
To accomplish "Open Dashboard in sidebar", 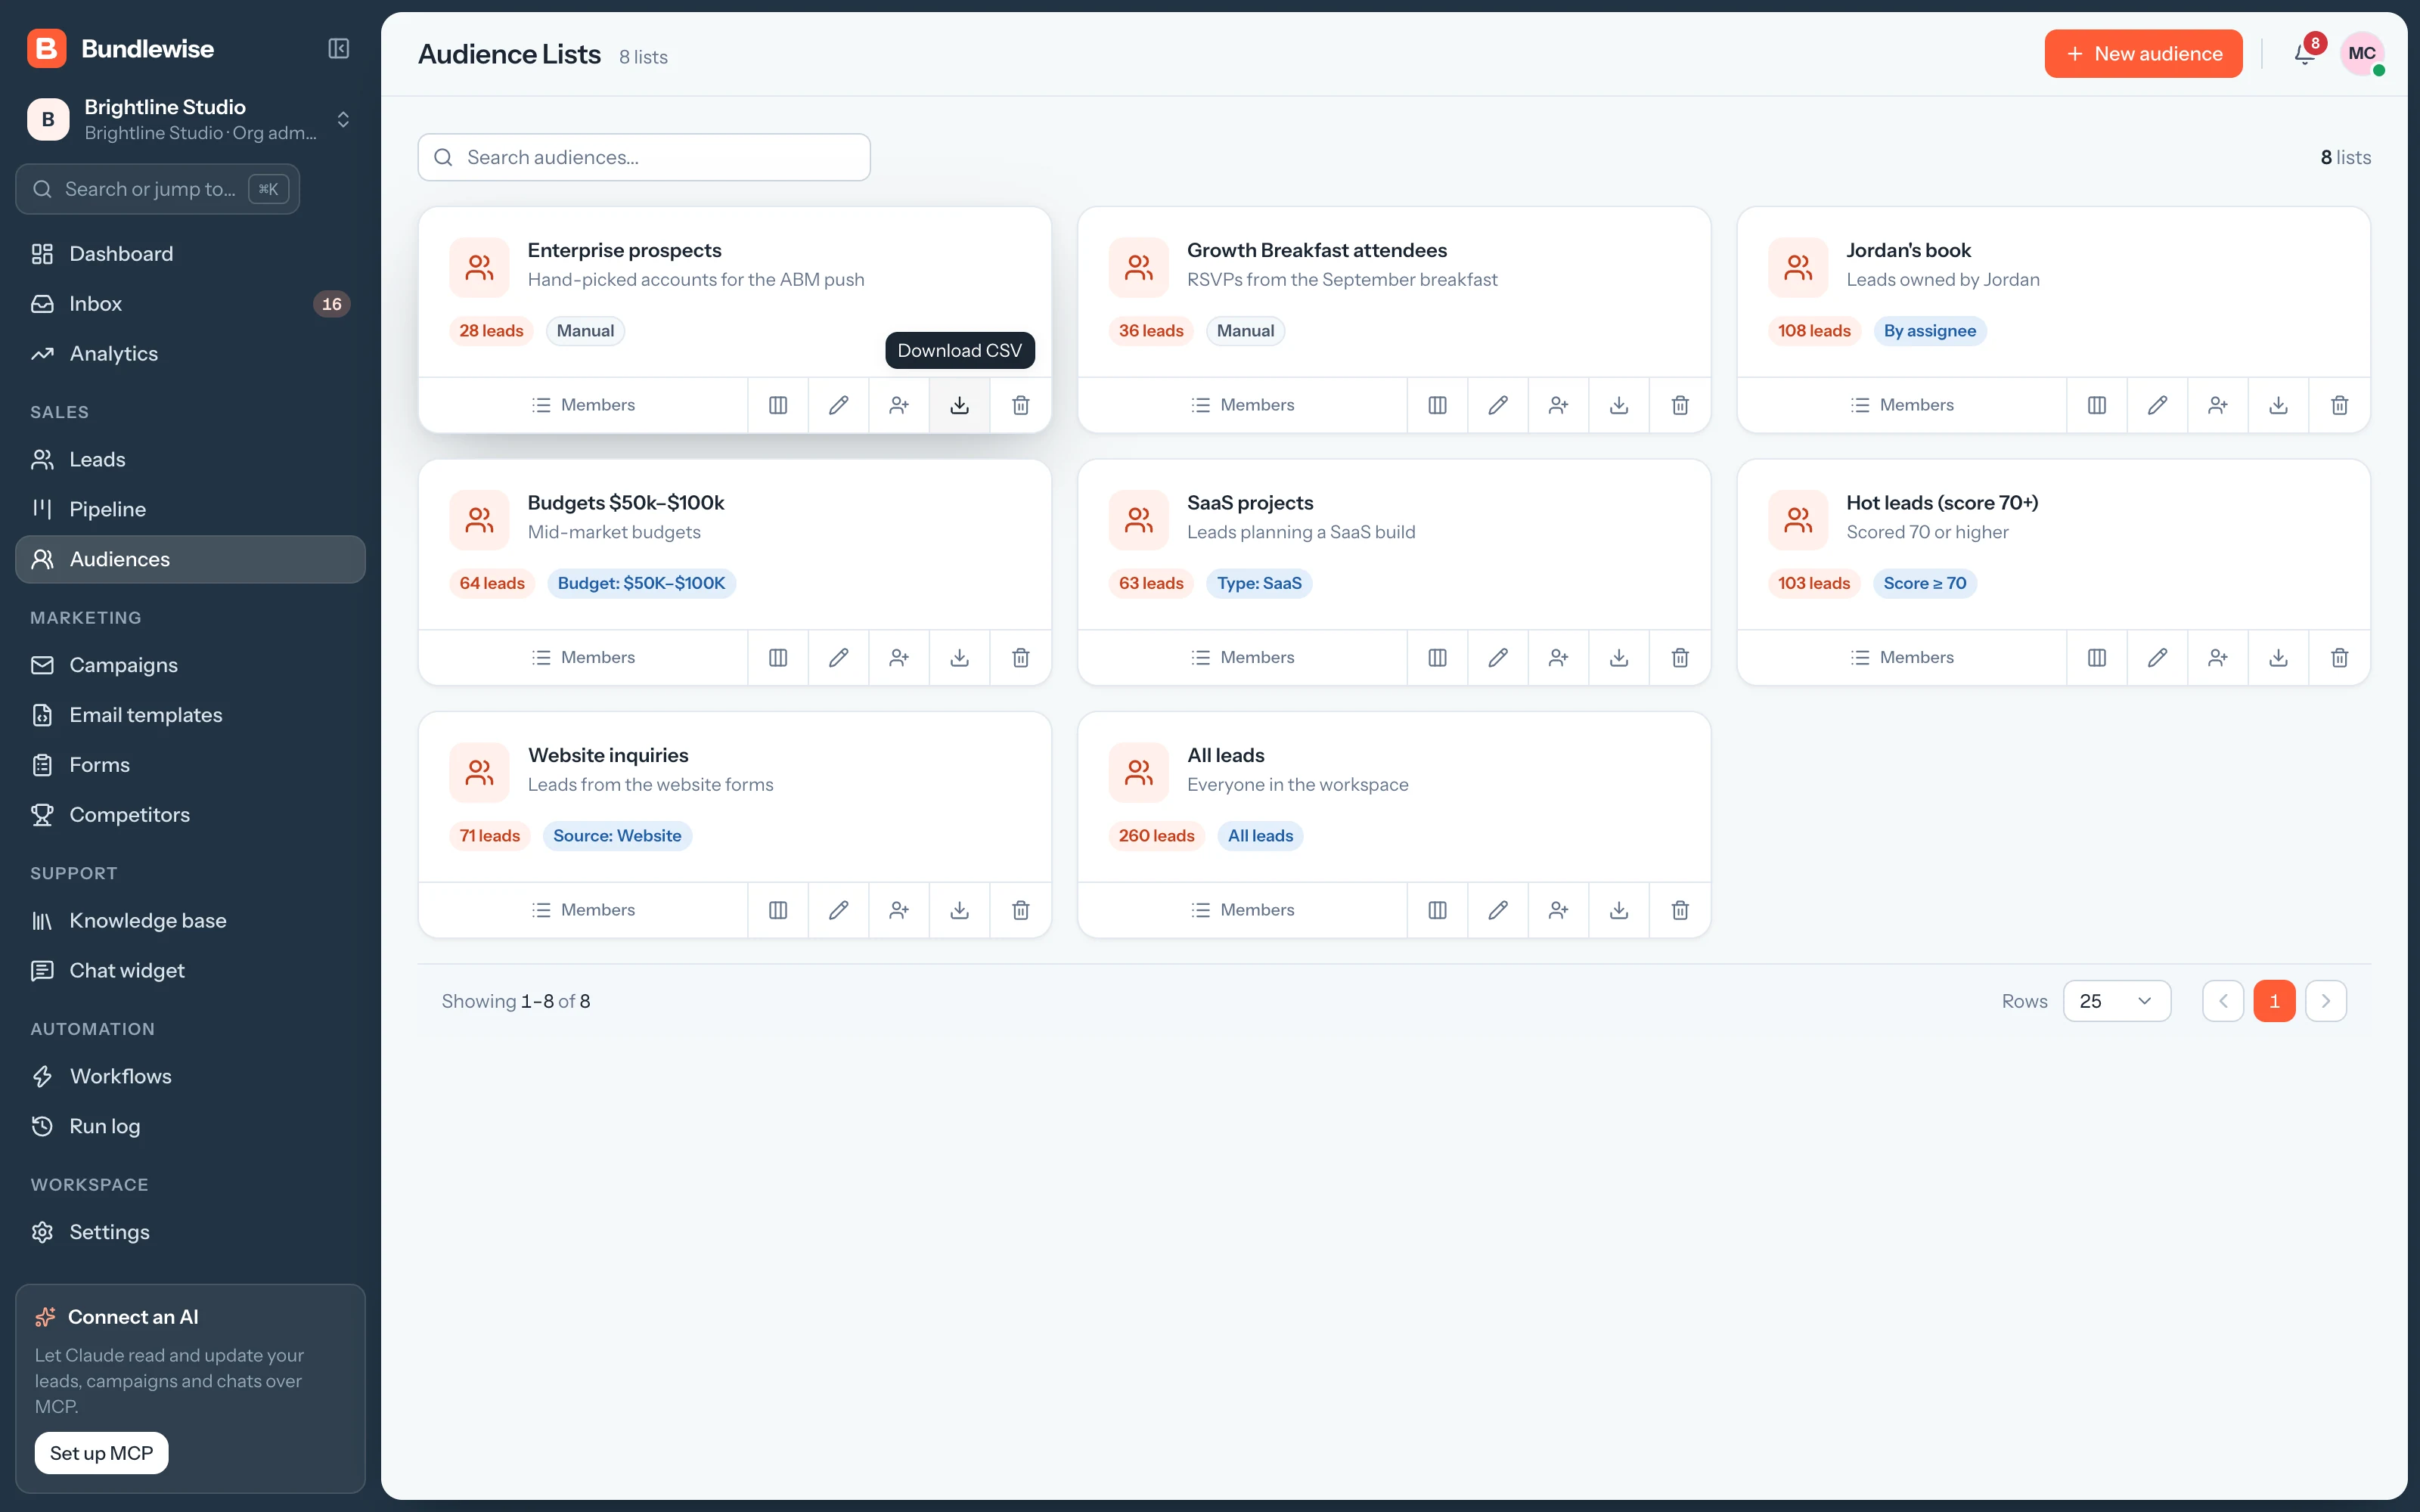I will click(x=190, y=254).
